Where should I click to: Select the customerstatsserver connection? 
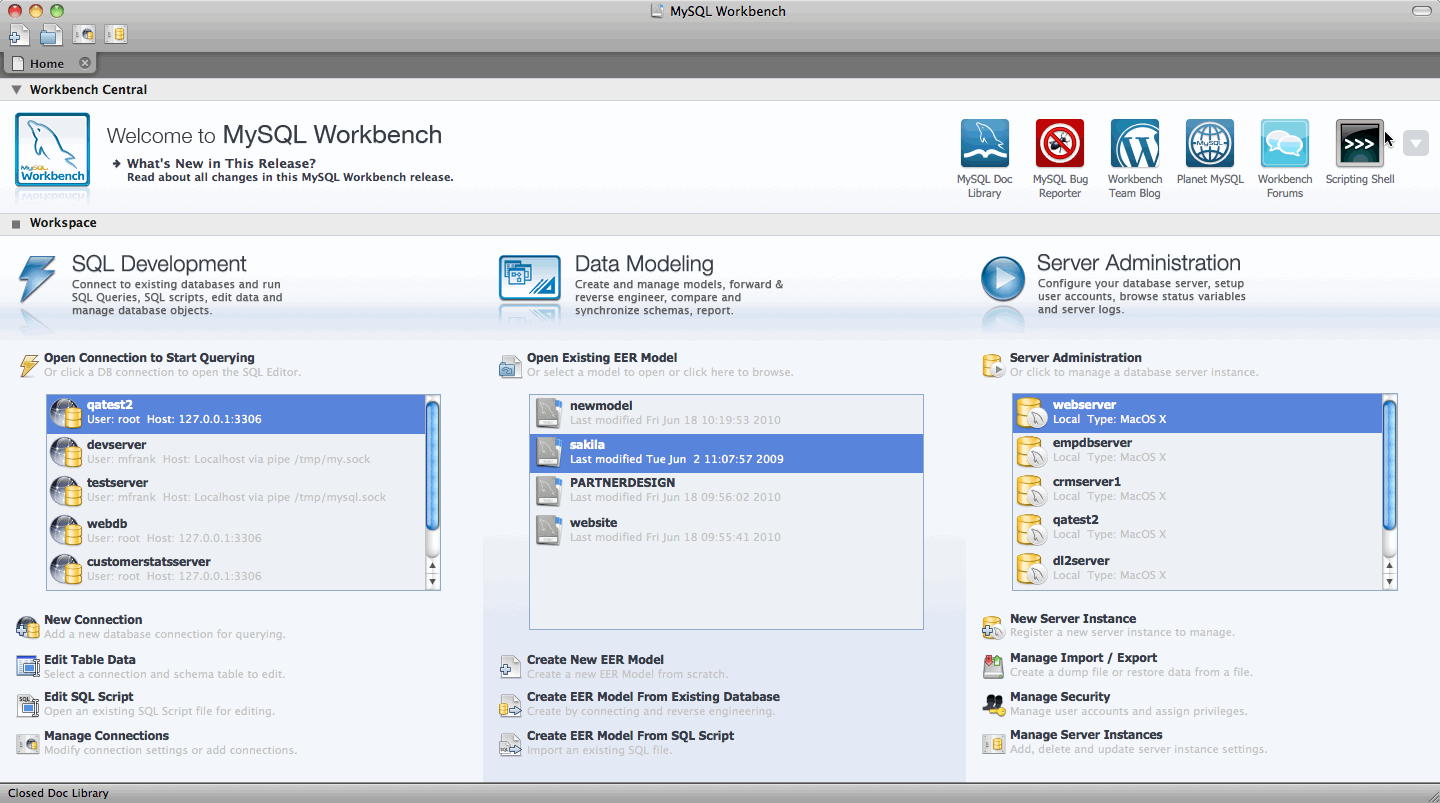coord(236,569)
